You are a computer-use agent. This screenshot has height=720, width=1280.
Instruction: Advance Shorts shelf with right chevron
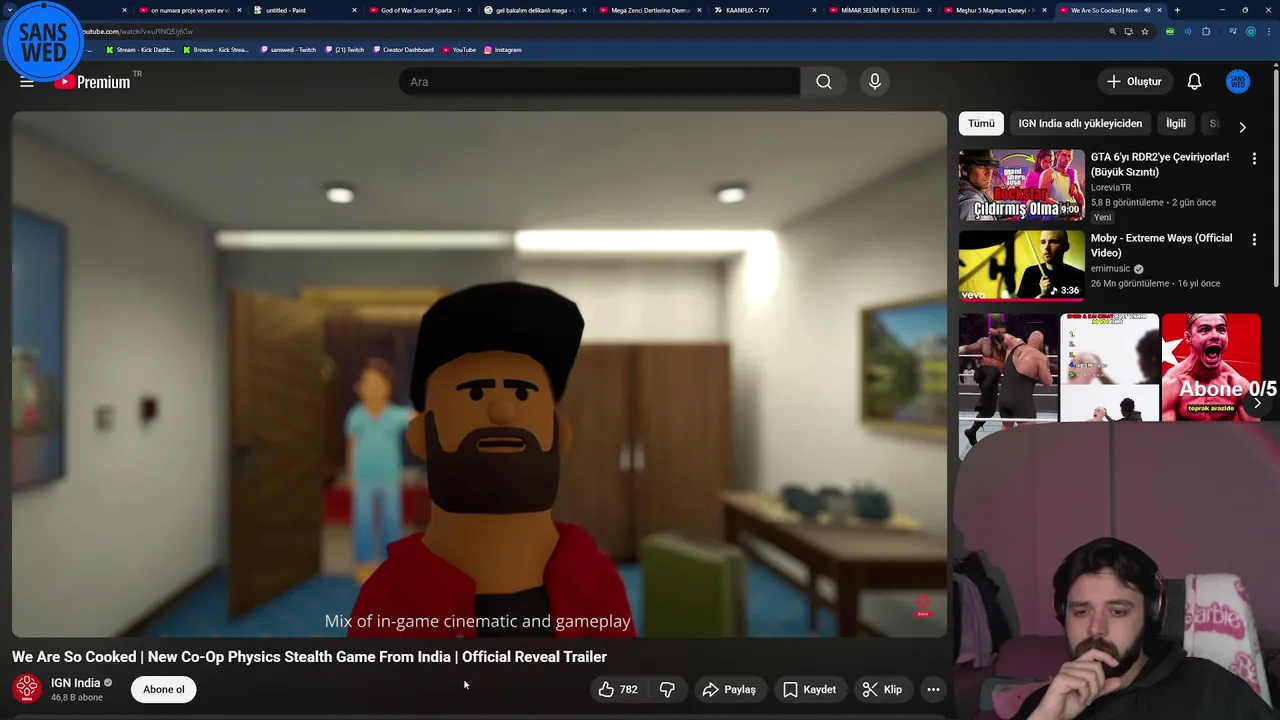tap(1257, 402)
